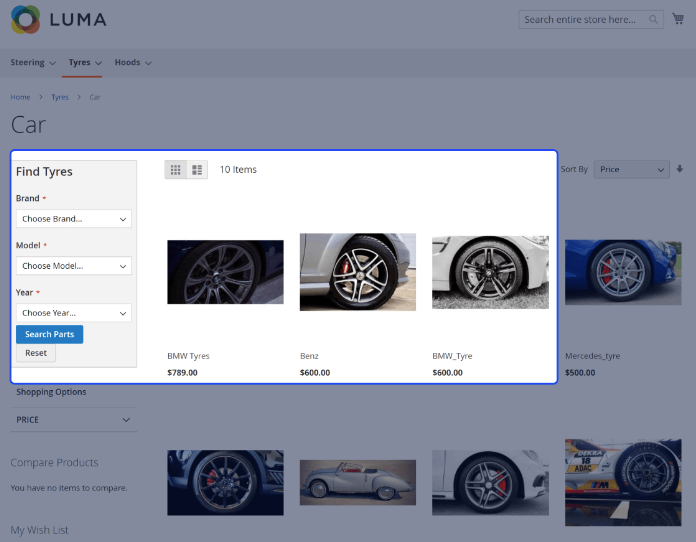The height and width of the screenshot is (542, 696).
Task: Go to Tyres breadcrumb link
Action: pos(60,97)
